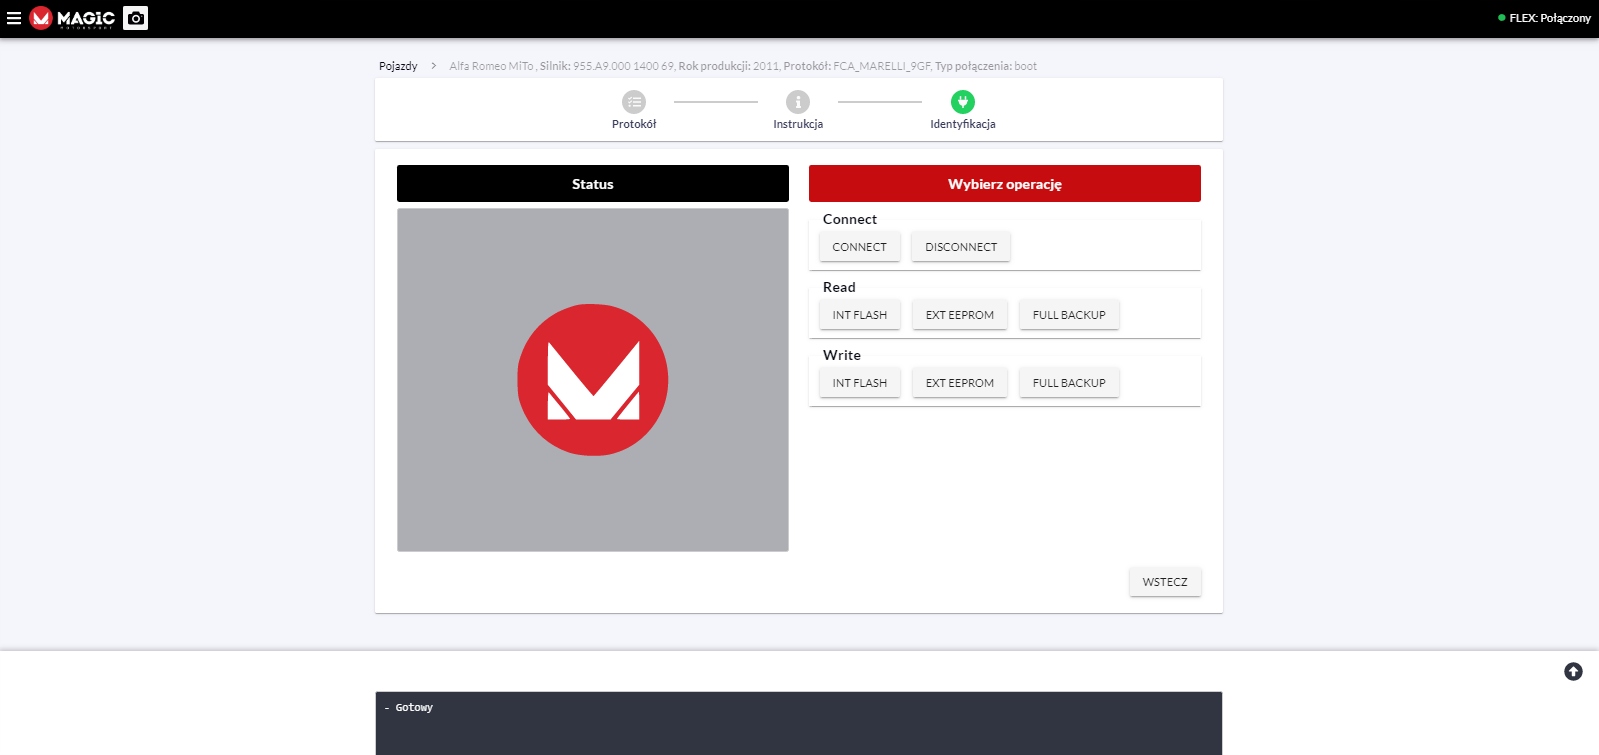Open the Pojazdy breadcrumb link
Screen dimensions: 1599x755
(398, 66)
